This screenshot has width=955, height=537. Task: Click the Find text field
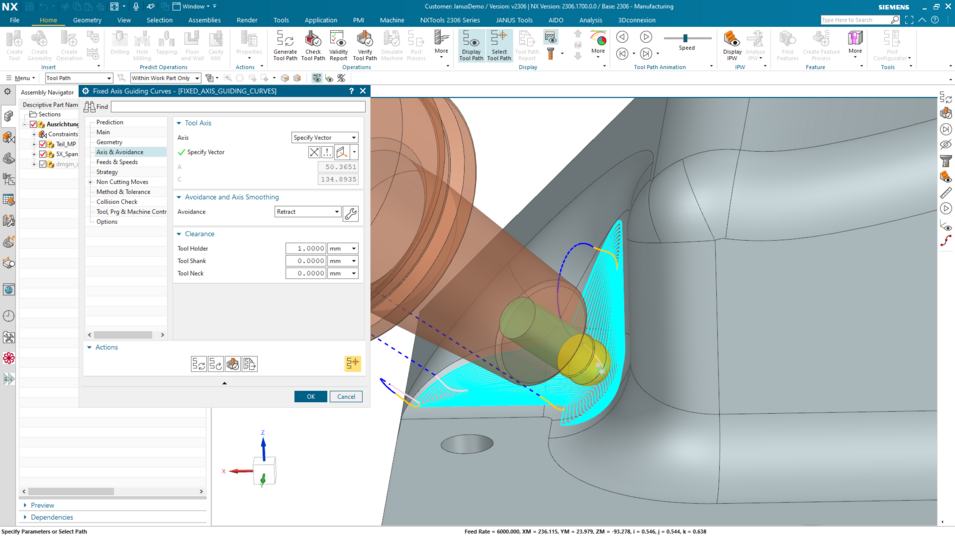[x=238, y=107]
